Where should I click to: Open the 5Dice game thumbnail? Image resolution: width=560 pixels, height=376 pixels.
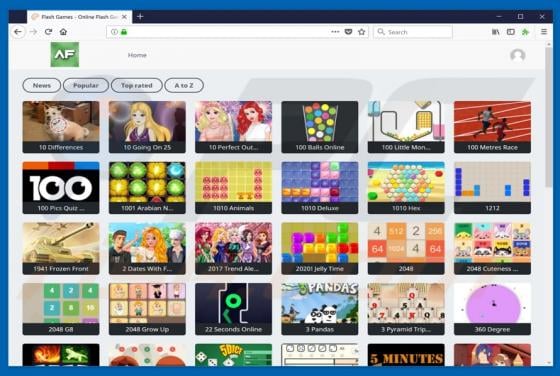[x=234, y=355]
